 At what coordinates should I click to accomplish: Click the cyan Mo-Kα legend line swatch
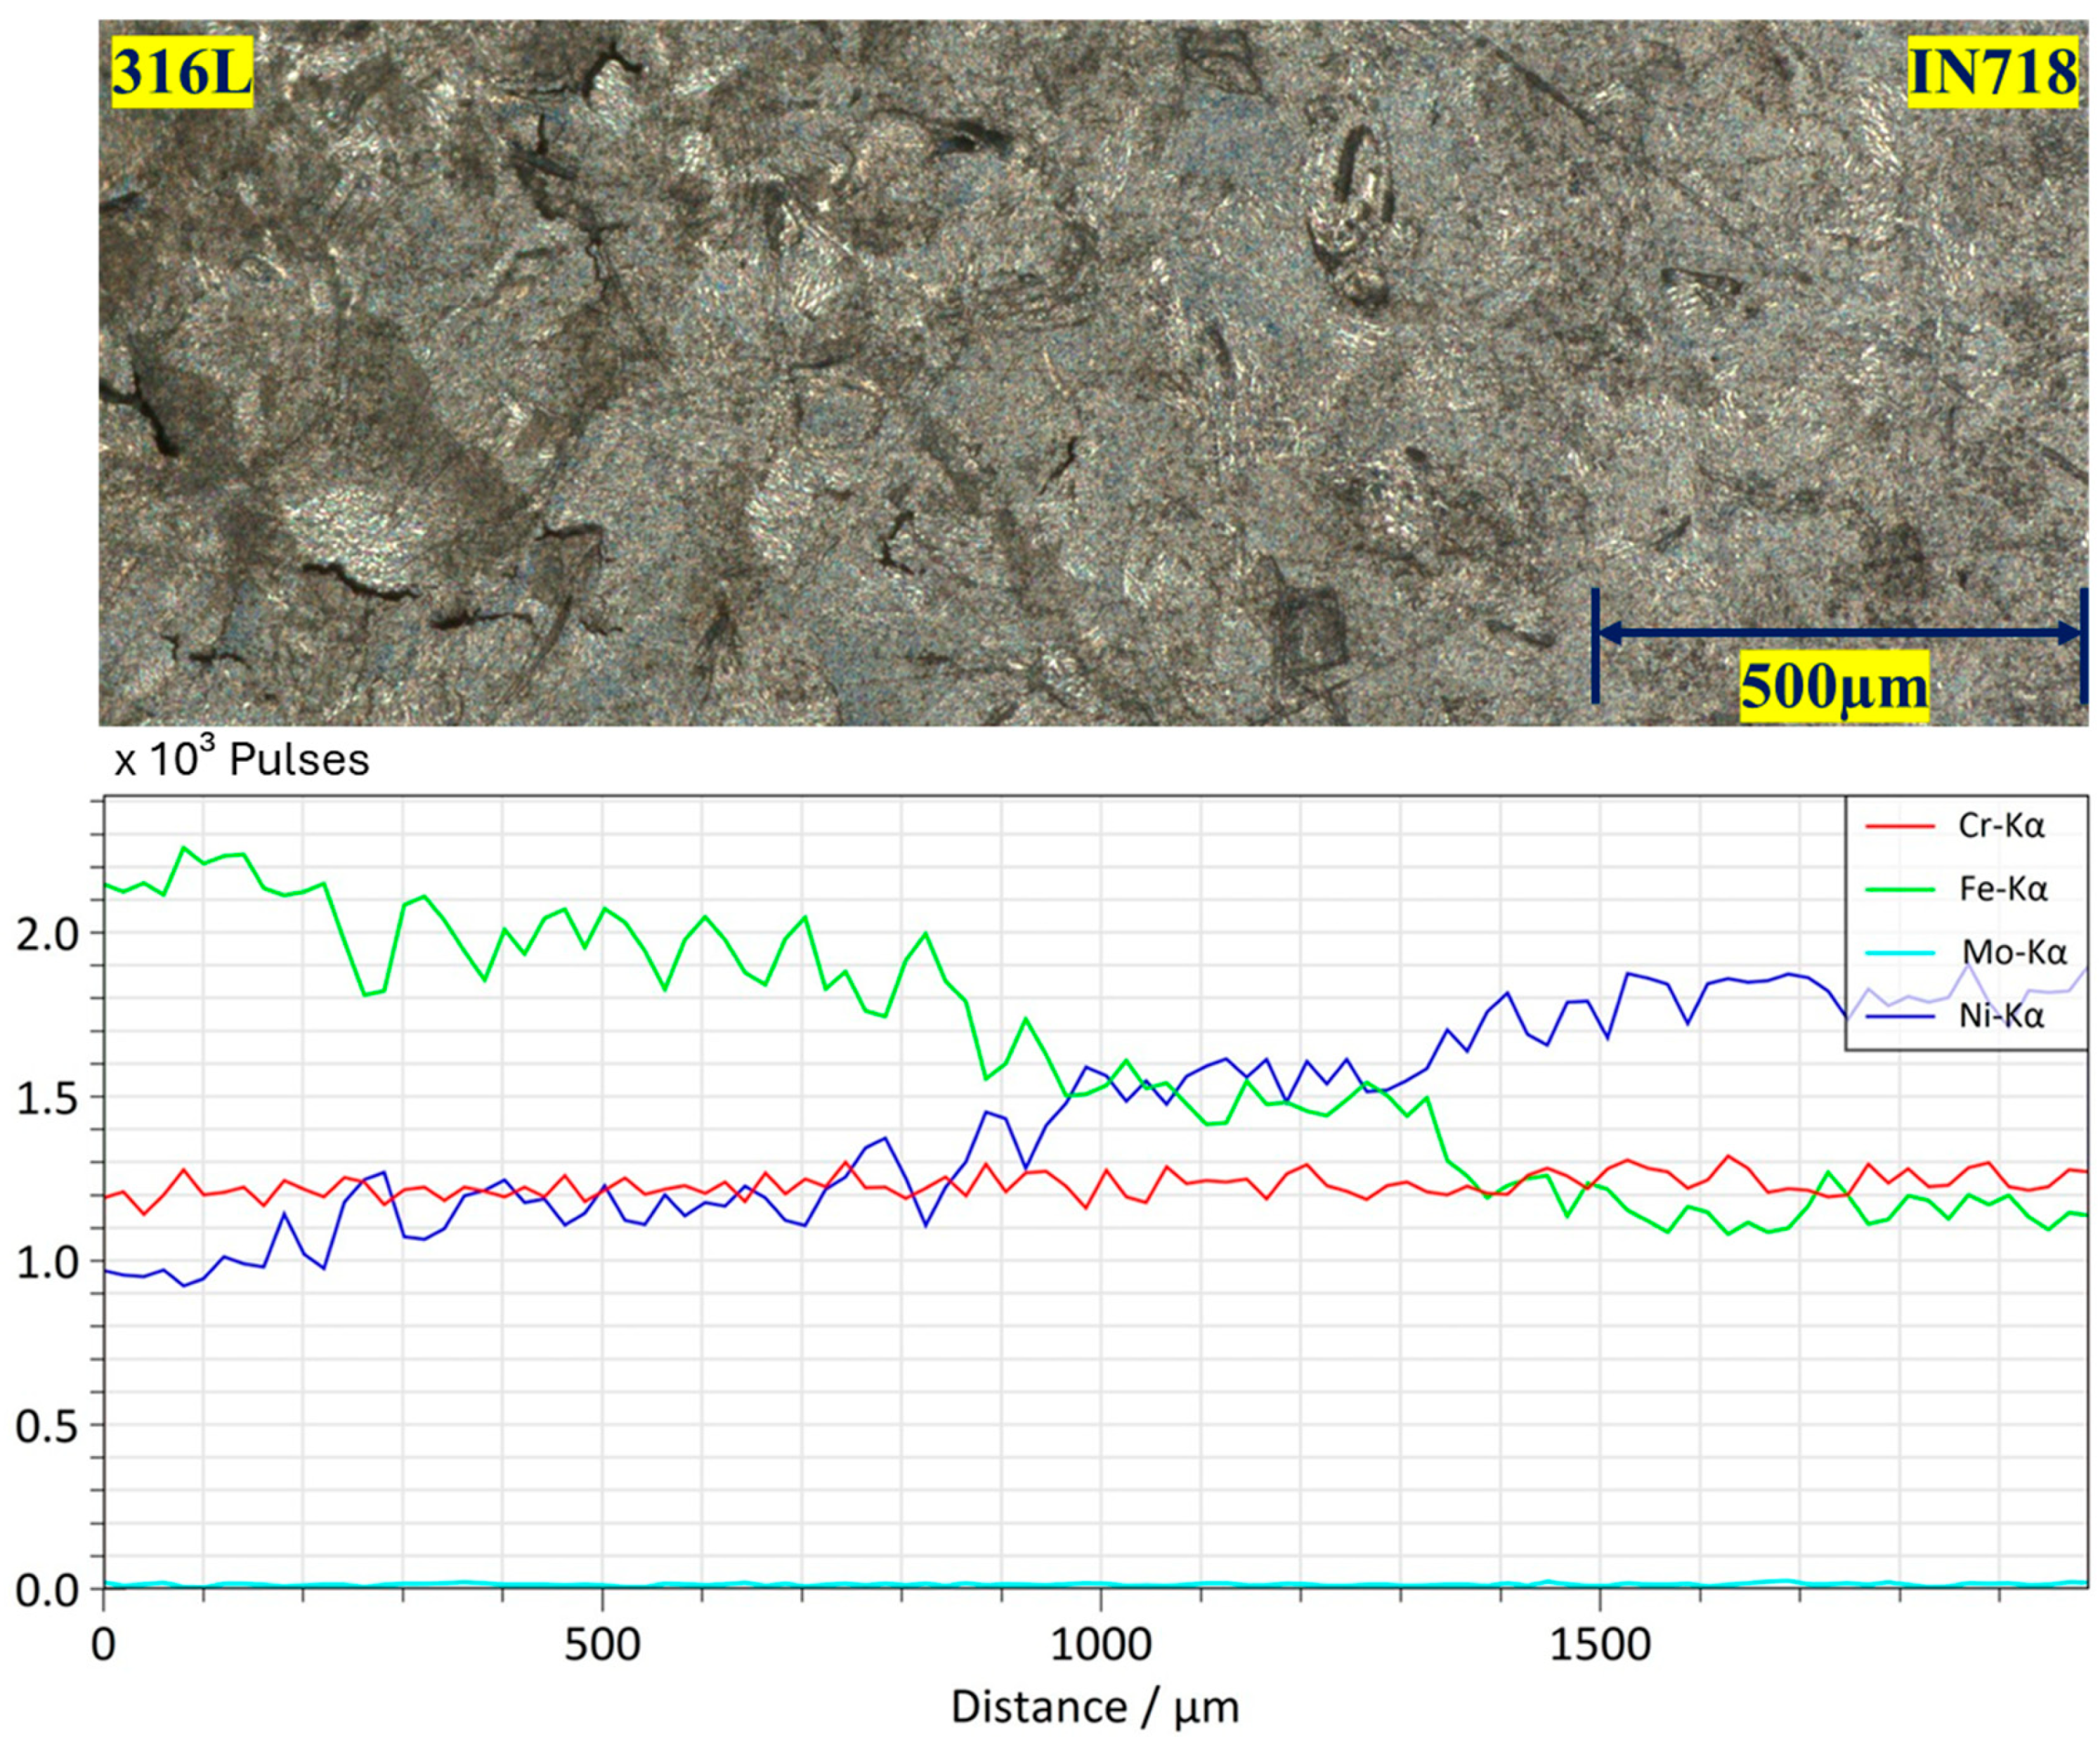pyautogui.click(x=1900, y=952)
